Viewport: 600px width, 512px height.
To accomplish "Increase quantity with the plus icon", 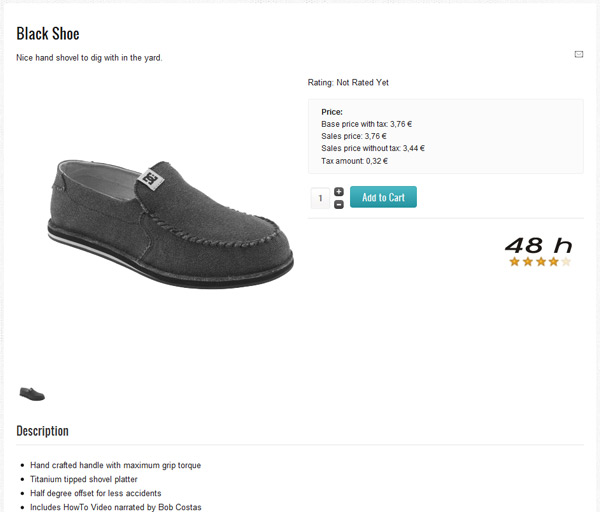I will click(x=339, y=192).
